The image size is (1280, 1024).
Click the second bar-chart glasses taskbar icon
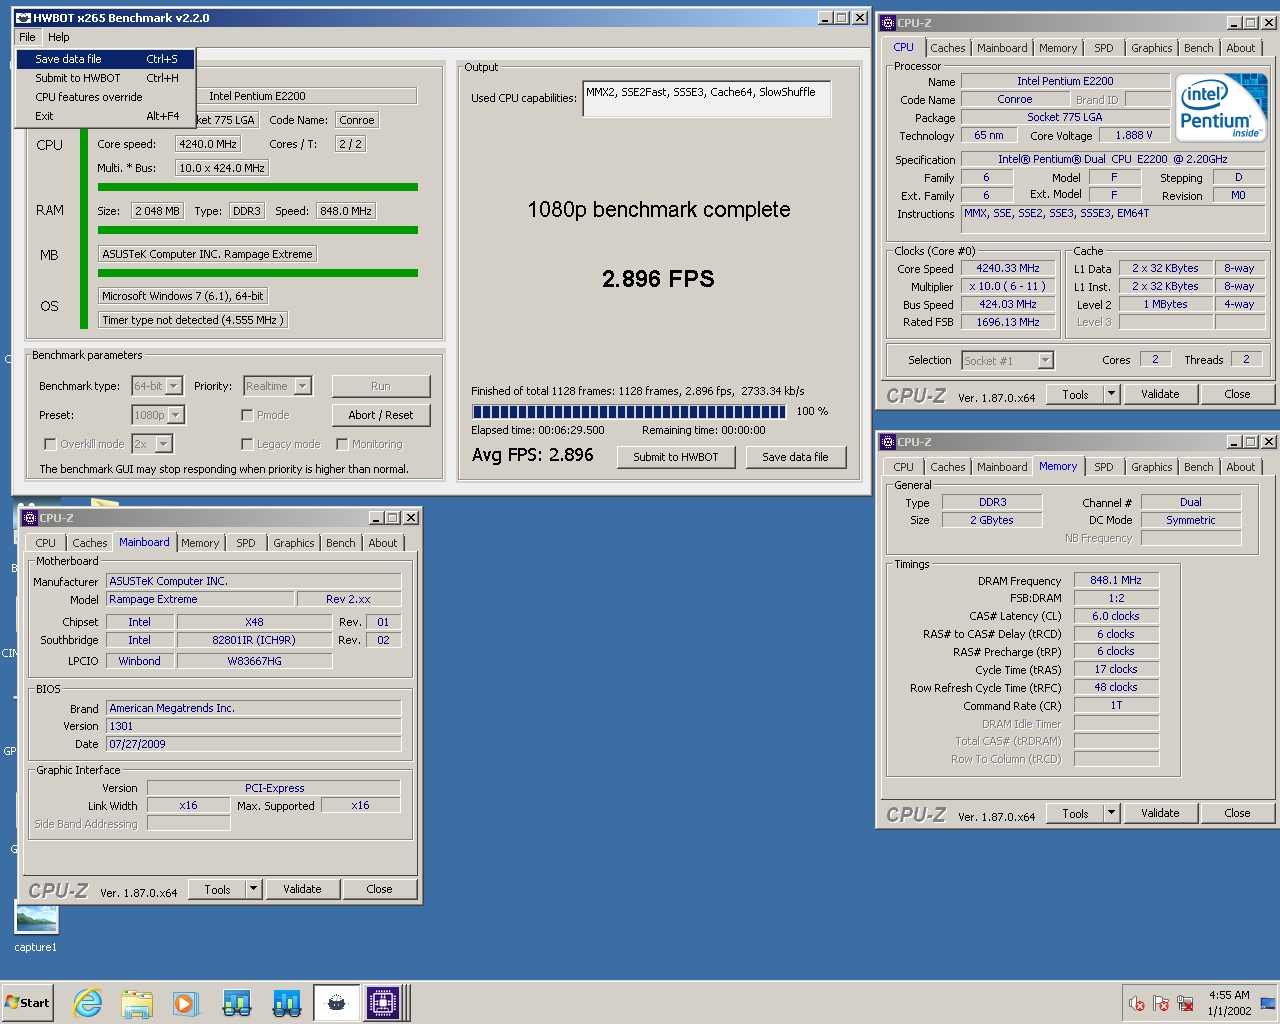tap(287, 1003)
